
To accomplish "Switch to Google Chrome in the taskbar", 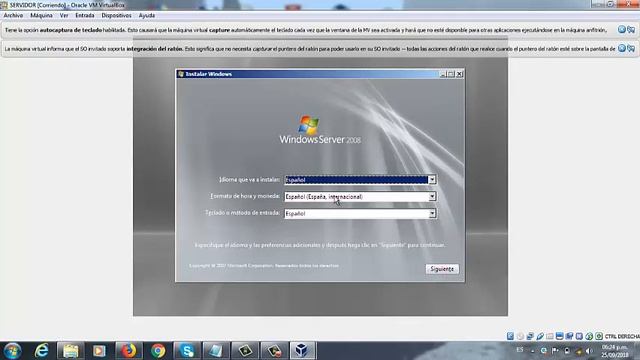I will [158, 351].
